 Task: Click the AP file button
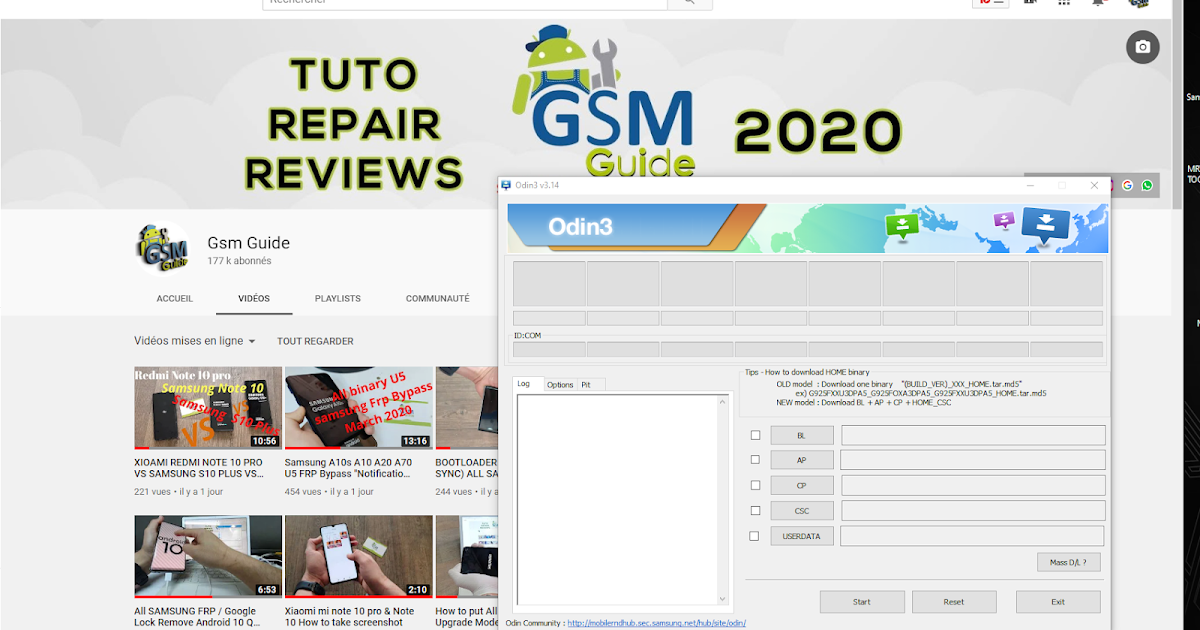[x=801, y=461]
